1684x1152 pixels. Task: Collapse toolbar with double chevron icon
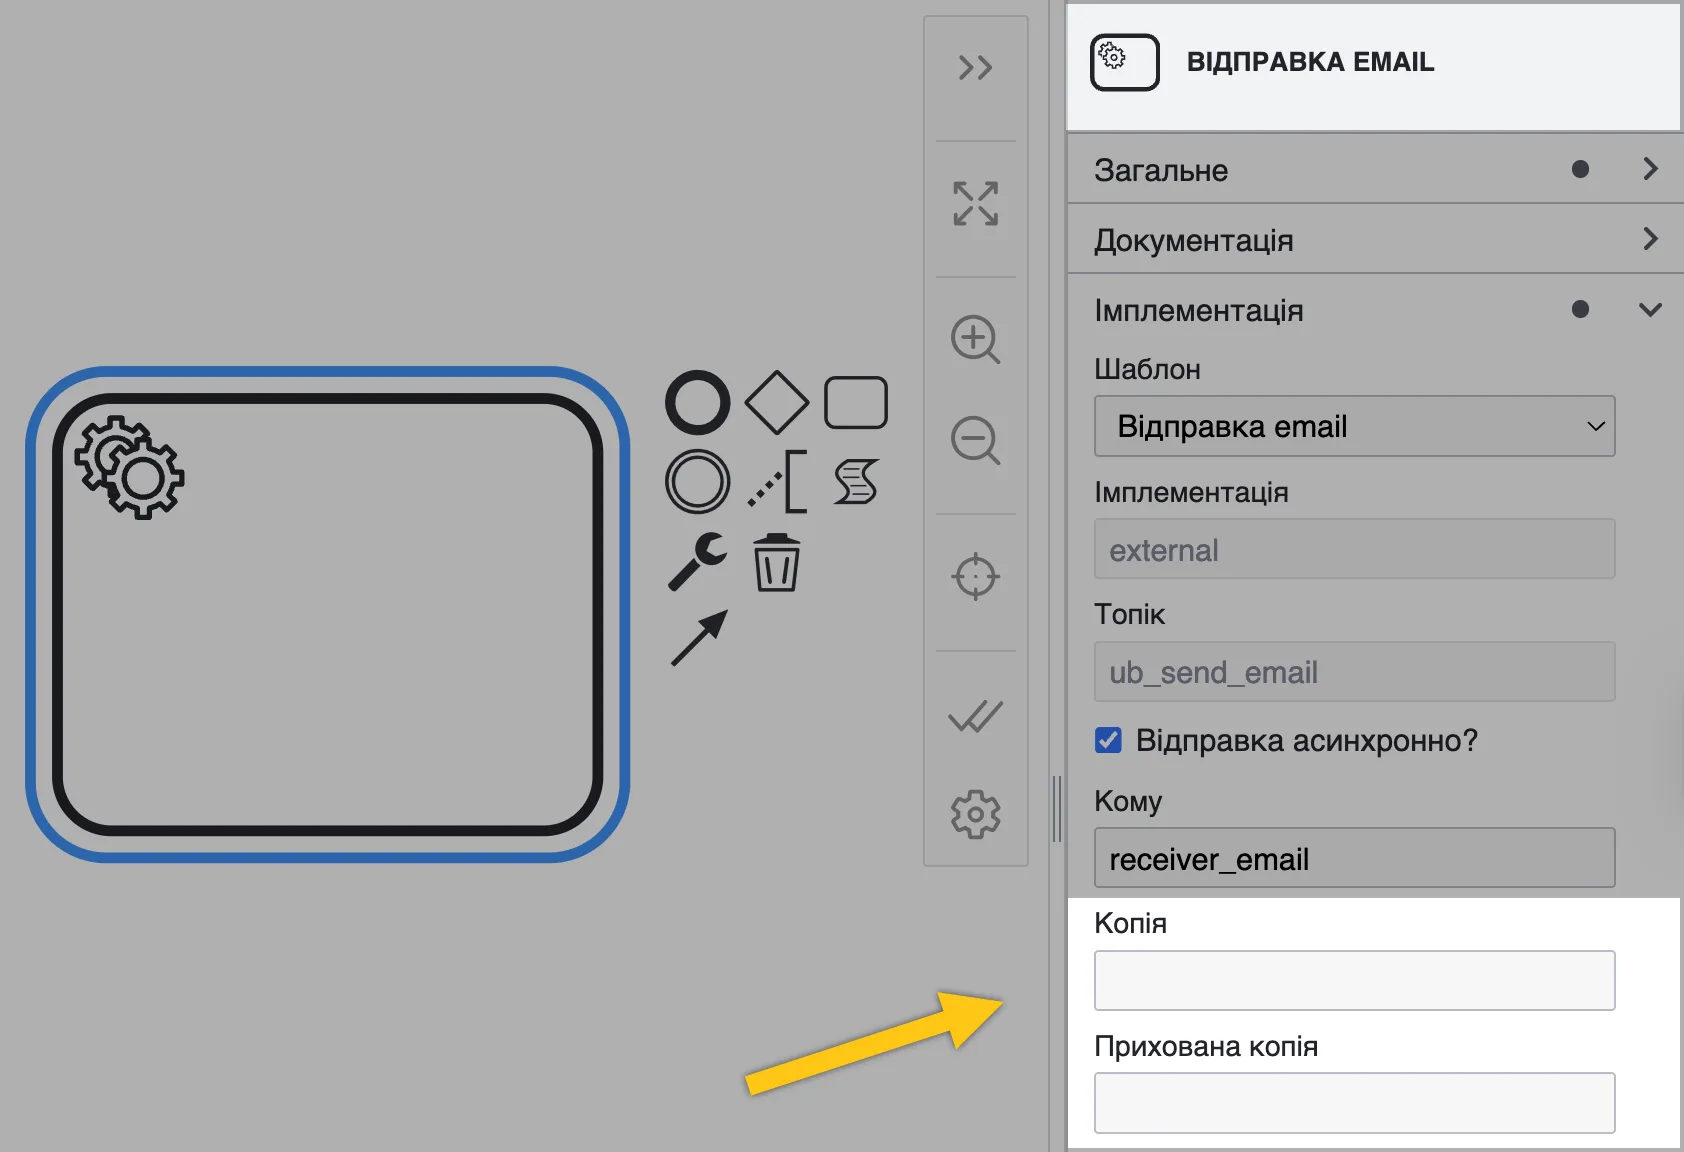point(975,68)
